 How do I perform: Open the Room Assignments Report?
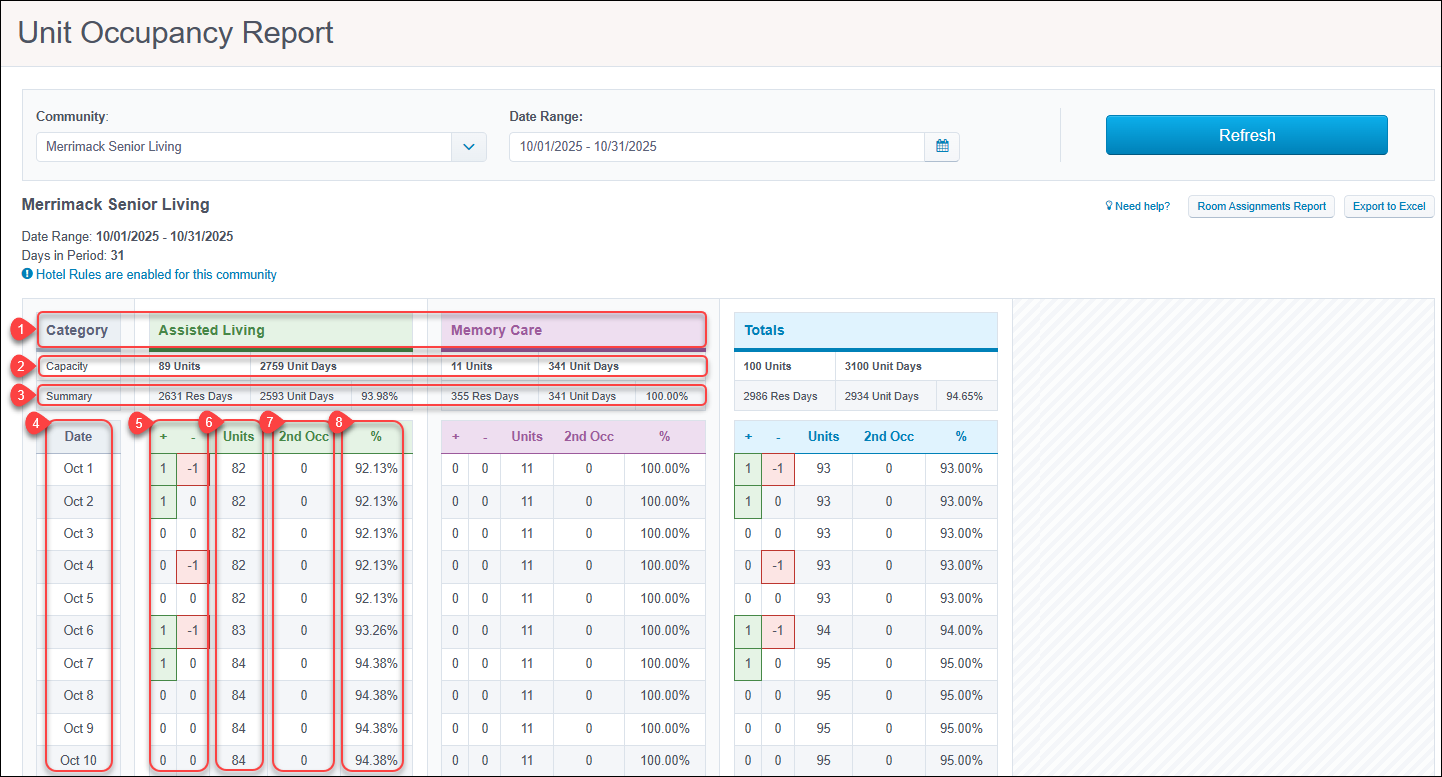[x=1261, y=207]
